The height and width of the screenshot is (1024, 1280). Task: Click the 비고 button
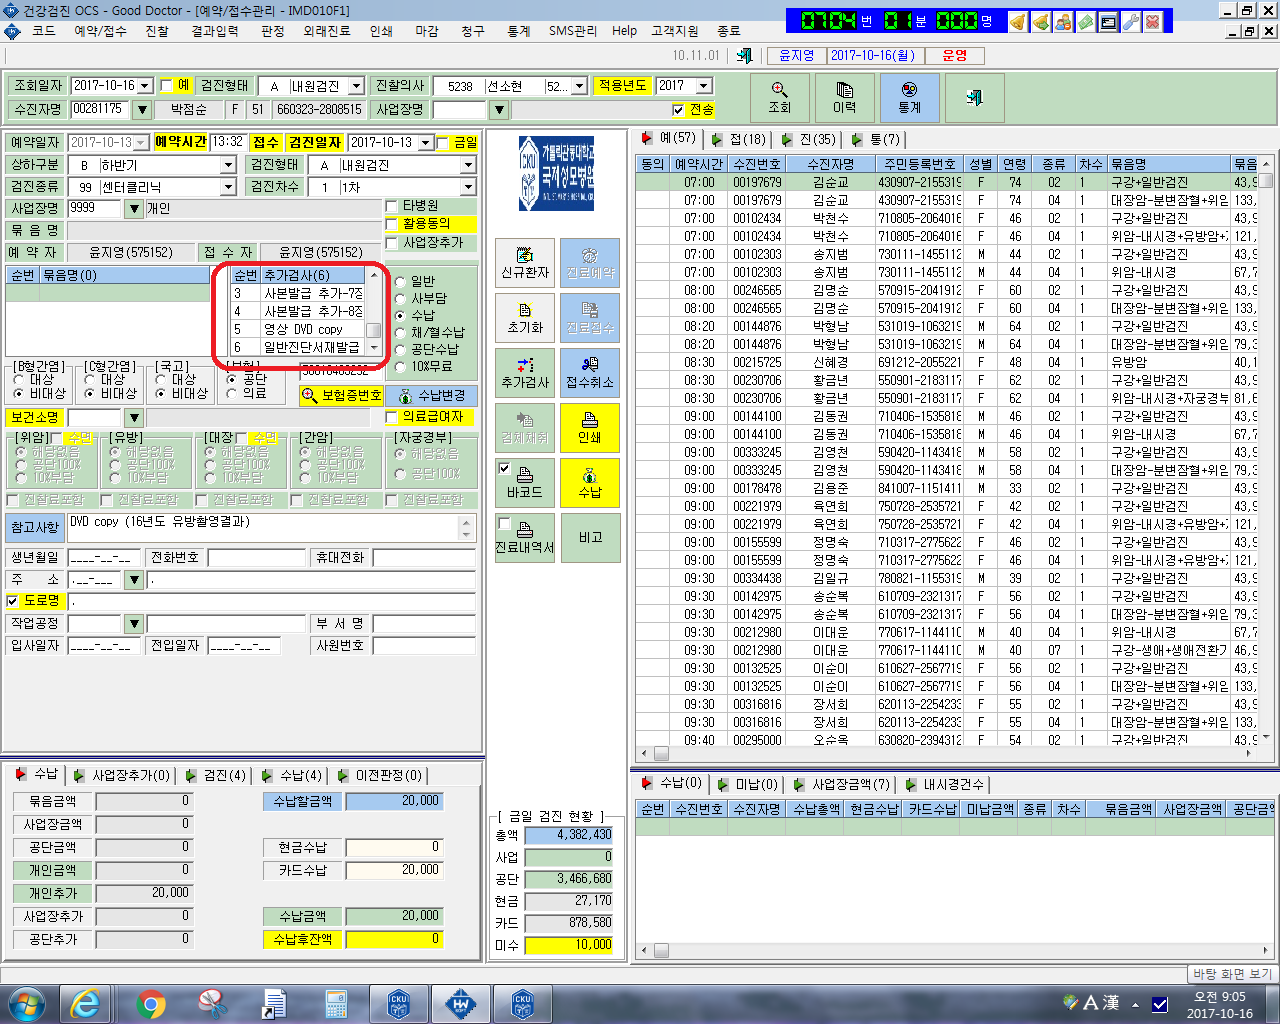[x=590, y=538]
